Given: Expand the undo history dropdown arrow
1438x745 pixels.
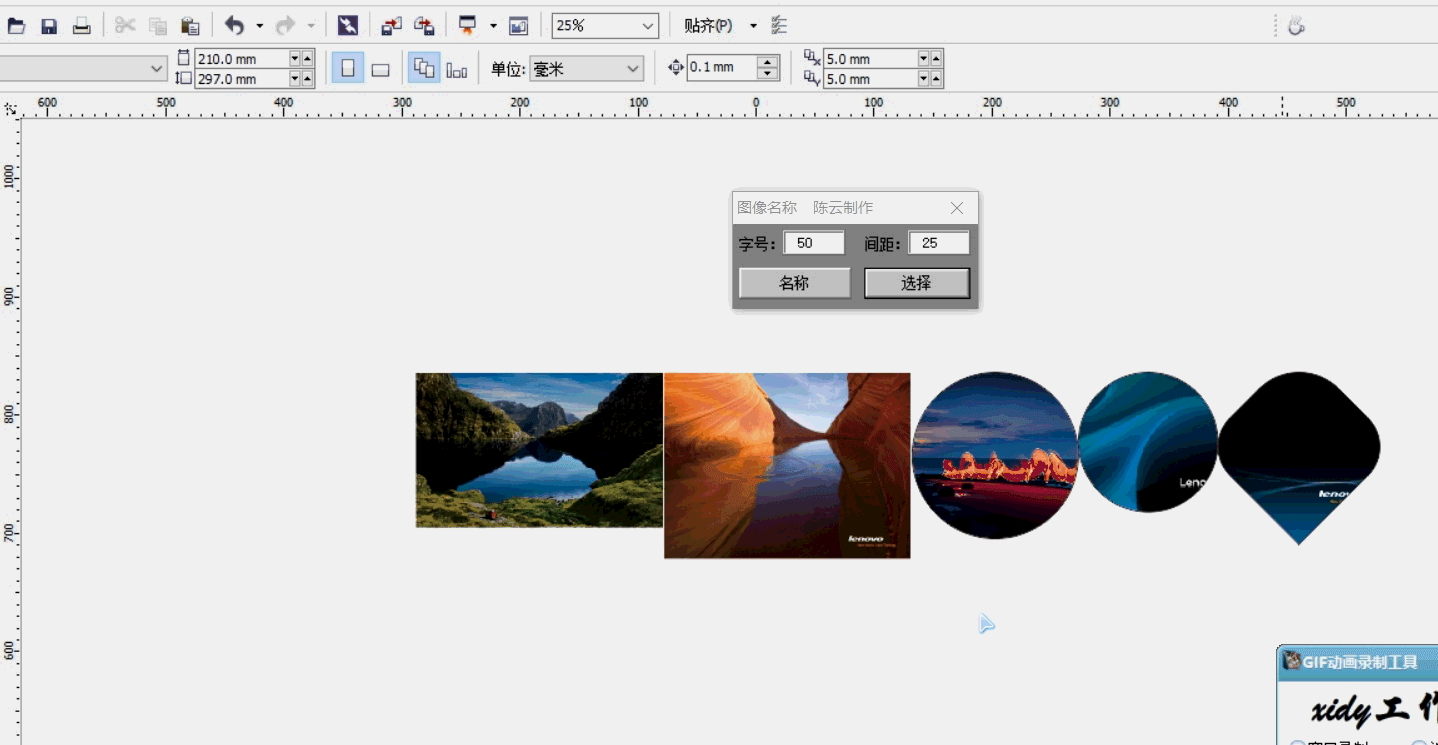Looking at the screenshot, I should pyautogui.click(x=260, y=26).
